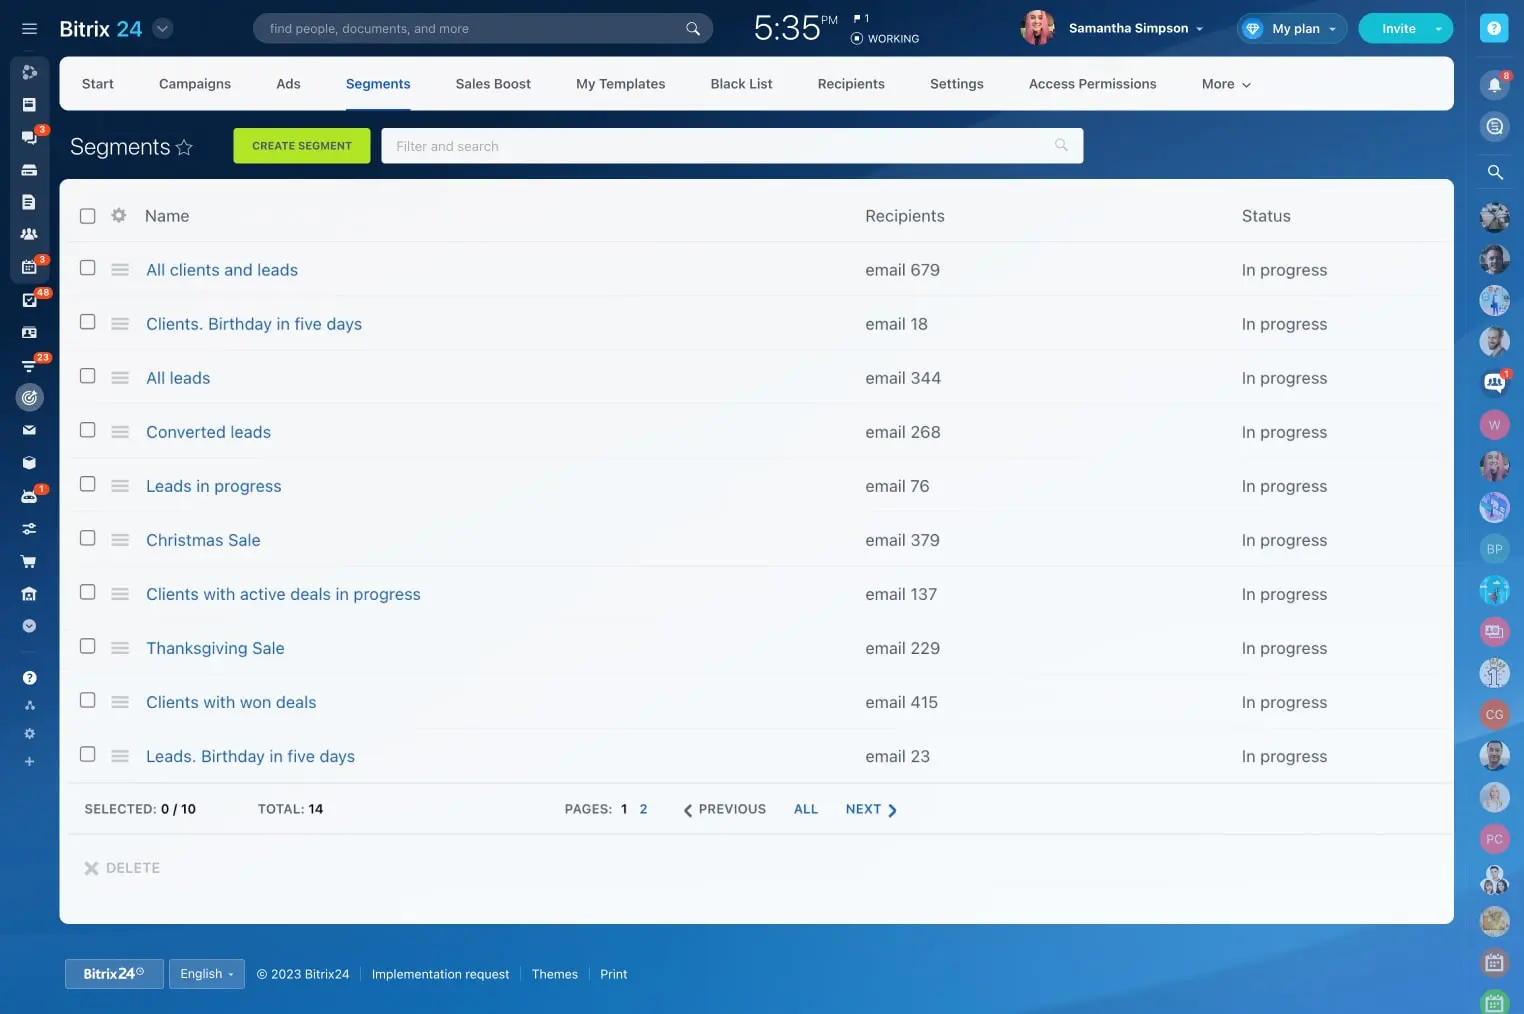Expand Samantha Simpson user menu
1524x1014 pixels.
[x=1135, y=29]
